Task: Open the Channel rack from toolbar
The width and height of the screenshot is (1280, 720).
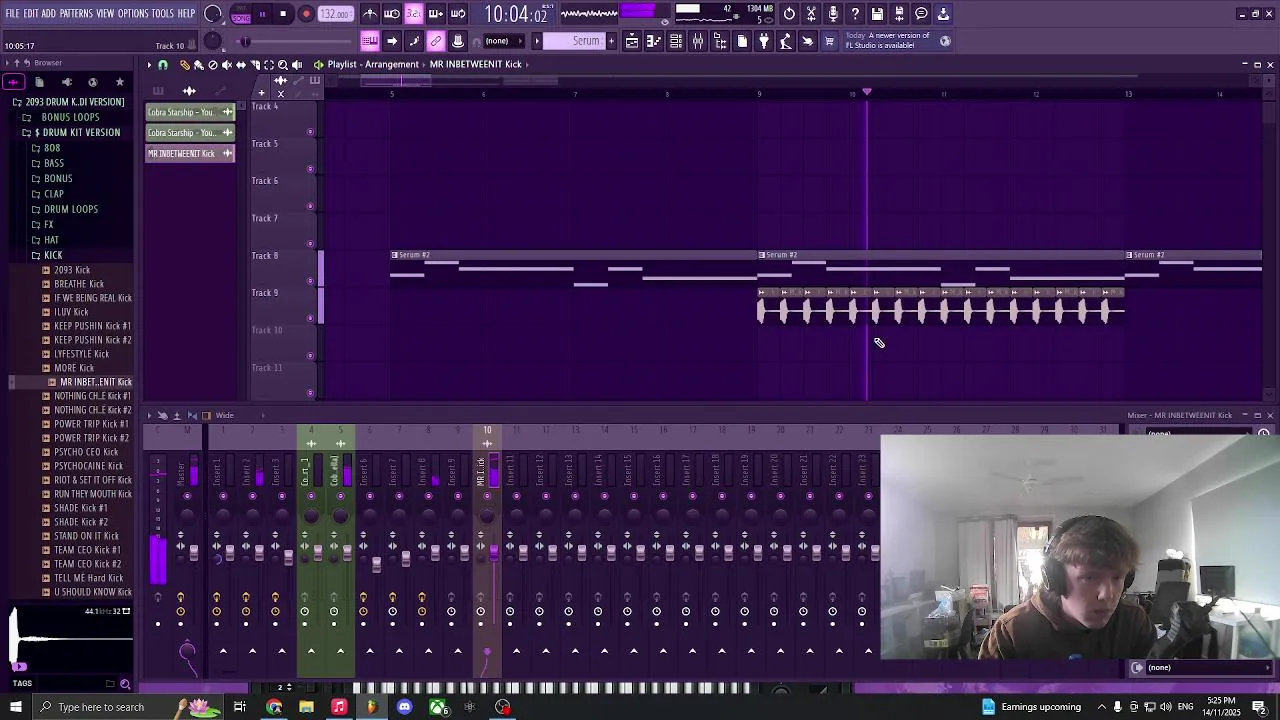Action: [x=676, y=41]
